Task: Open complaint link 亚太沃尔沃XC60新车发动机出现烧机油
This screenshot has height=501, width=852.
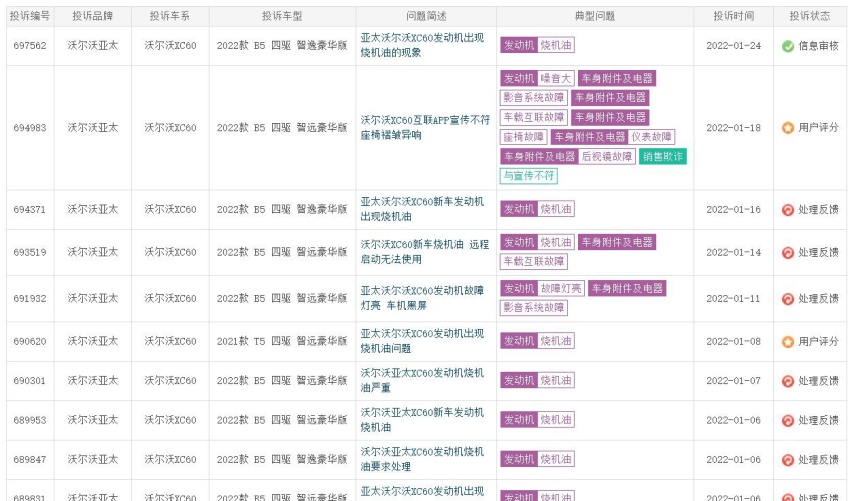Action: pos(422,209)
